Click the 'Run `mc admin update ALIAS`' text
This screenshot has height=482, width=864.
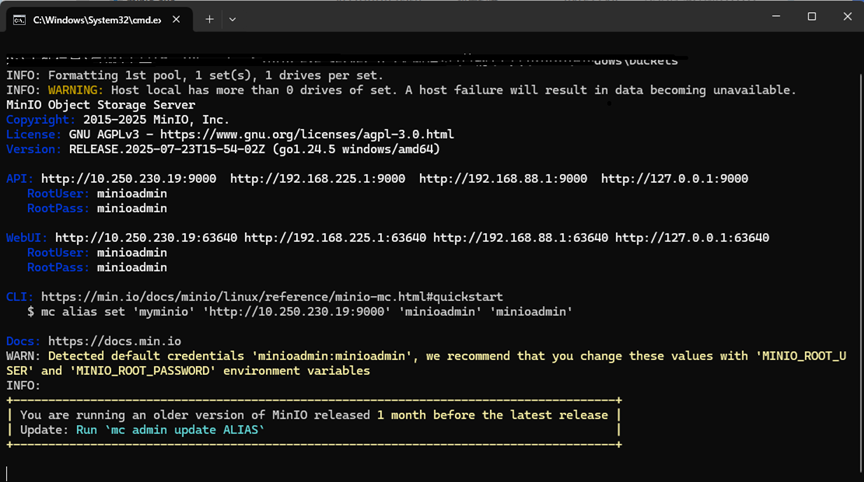(x=170, y=430)
